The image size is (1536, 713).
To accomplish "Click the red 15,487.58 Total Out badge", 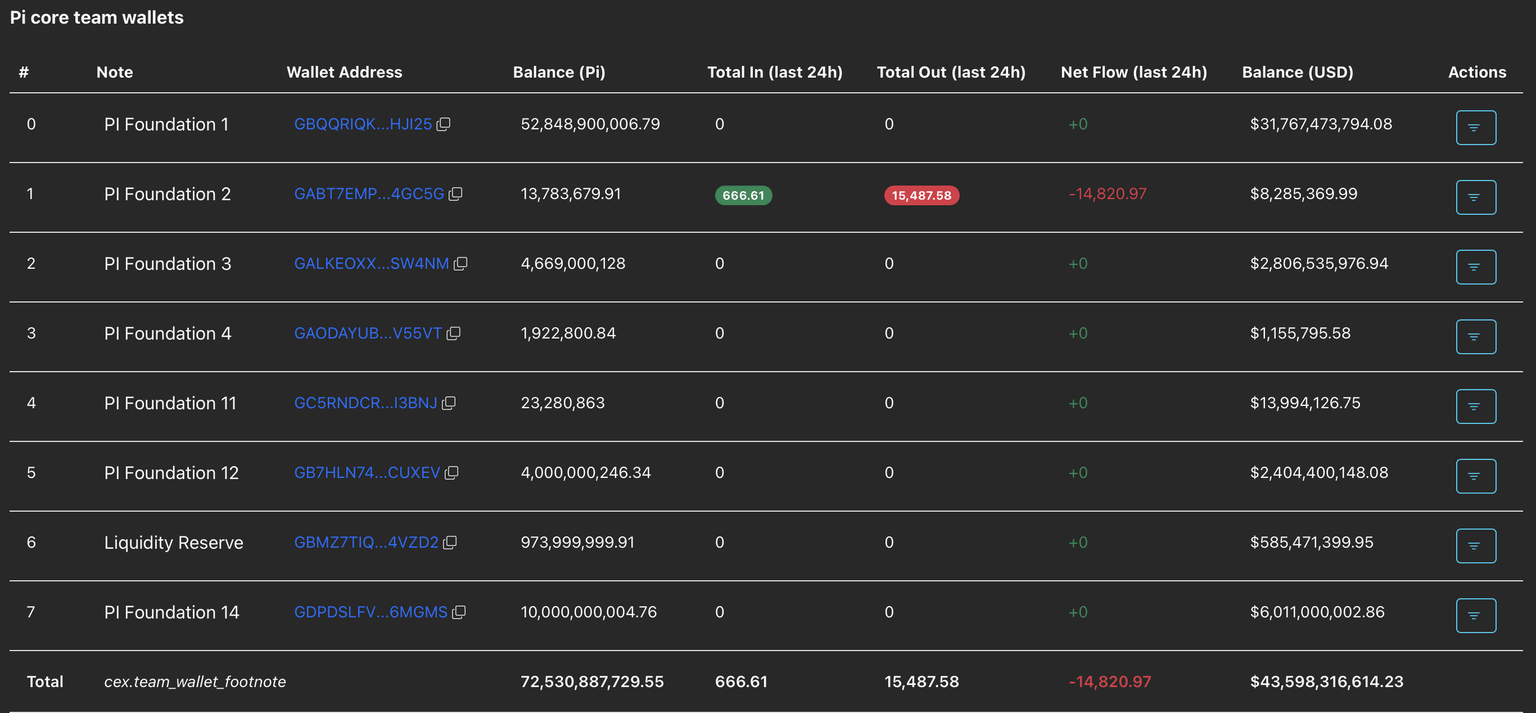I will 921,195.
